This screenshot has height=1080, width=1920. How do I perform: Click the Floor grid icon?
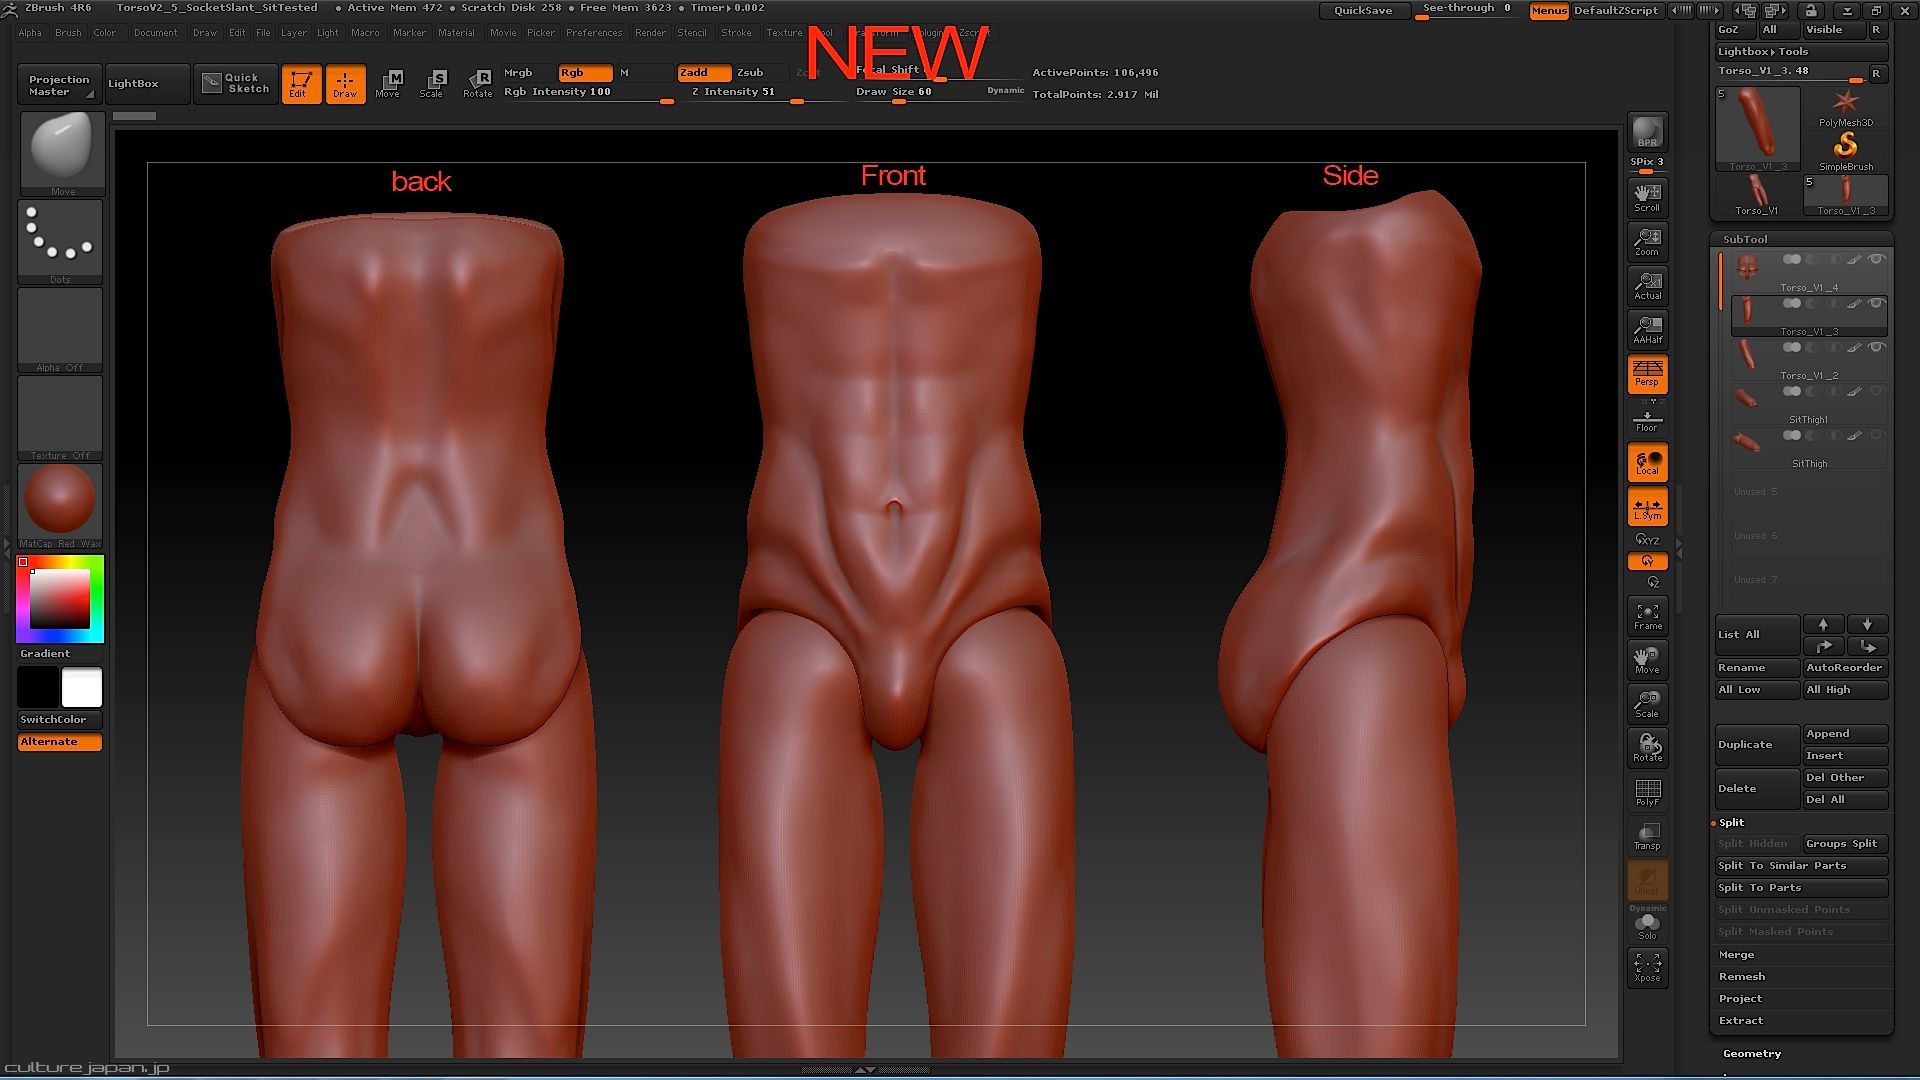tap(1647, 419)
